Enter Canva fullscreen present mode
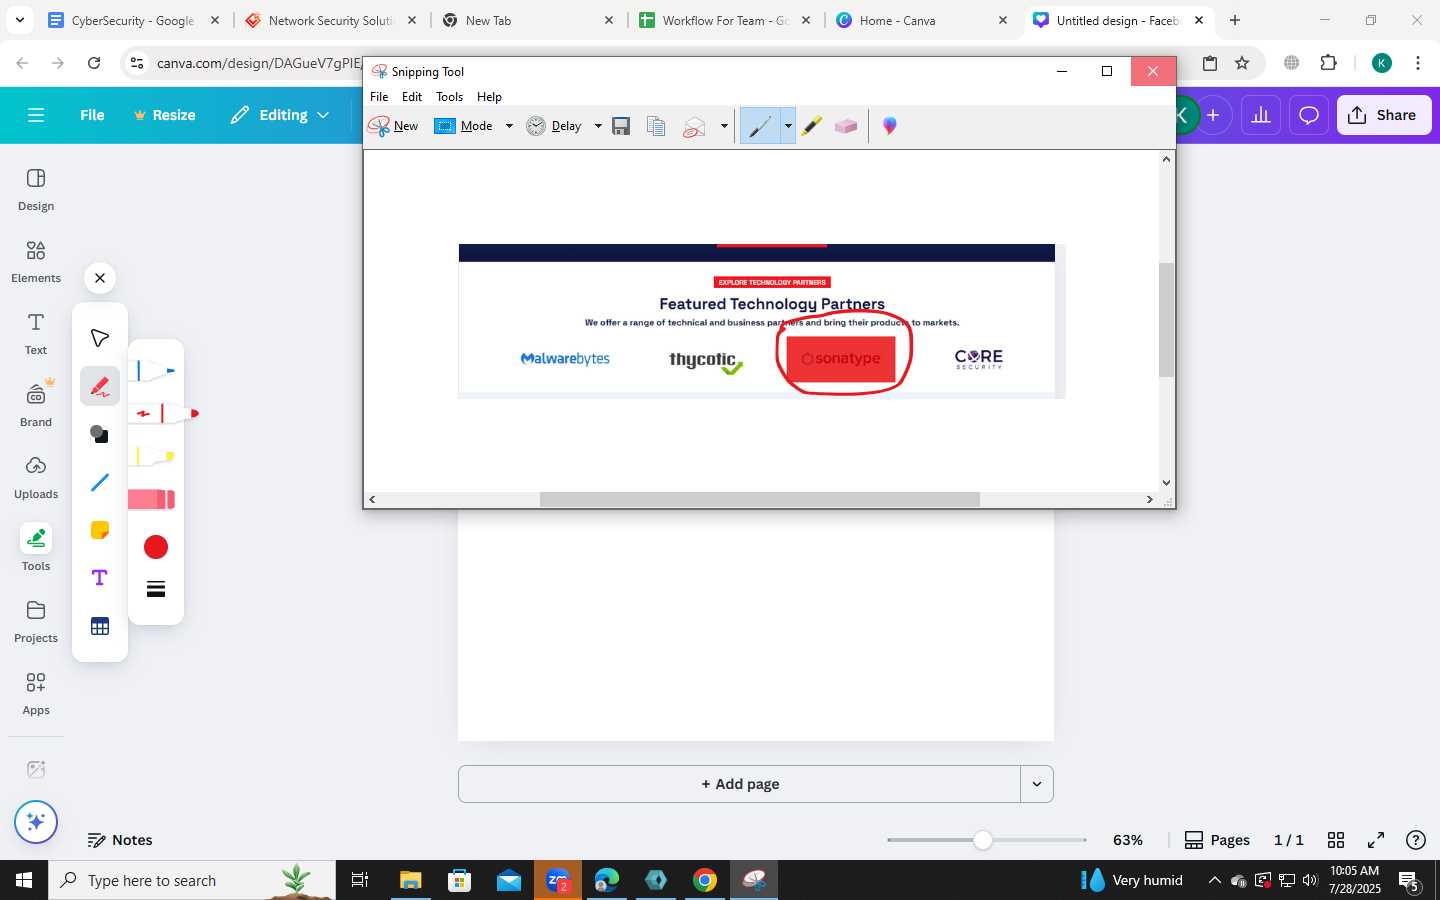 tap(1376, 840)
